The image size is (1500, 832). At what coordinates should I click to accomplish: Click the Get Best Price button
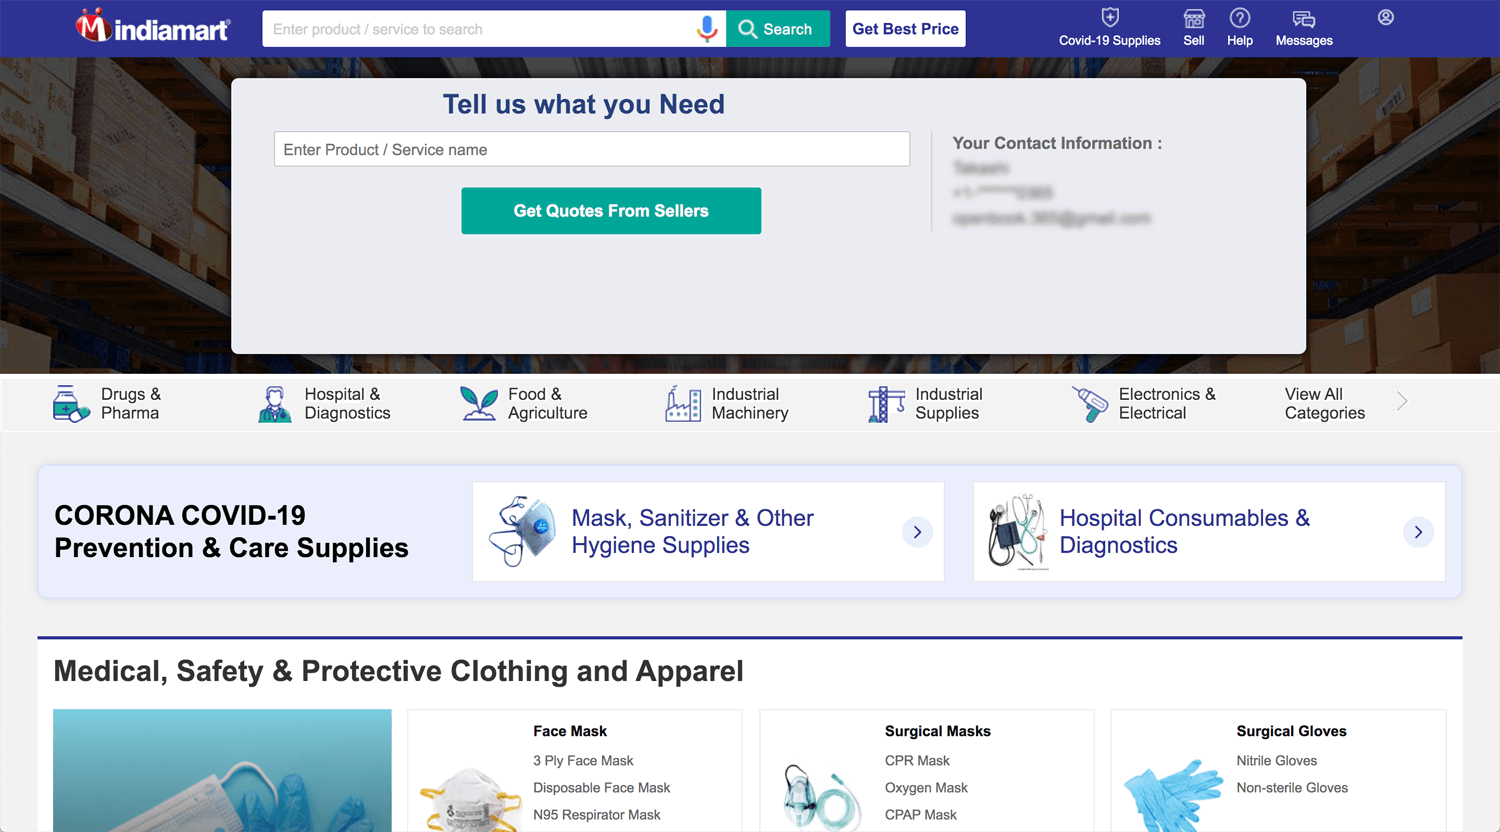(x=906, y=29)
